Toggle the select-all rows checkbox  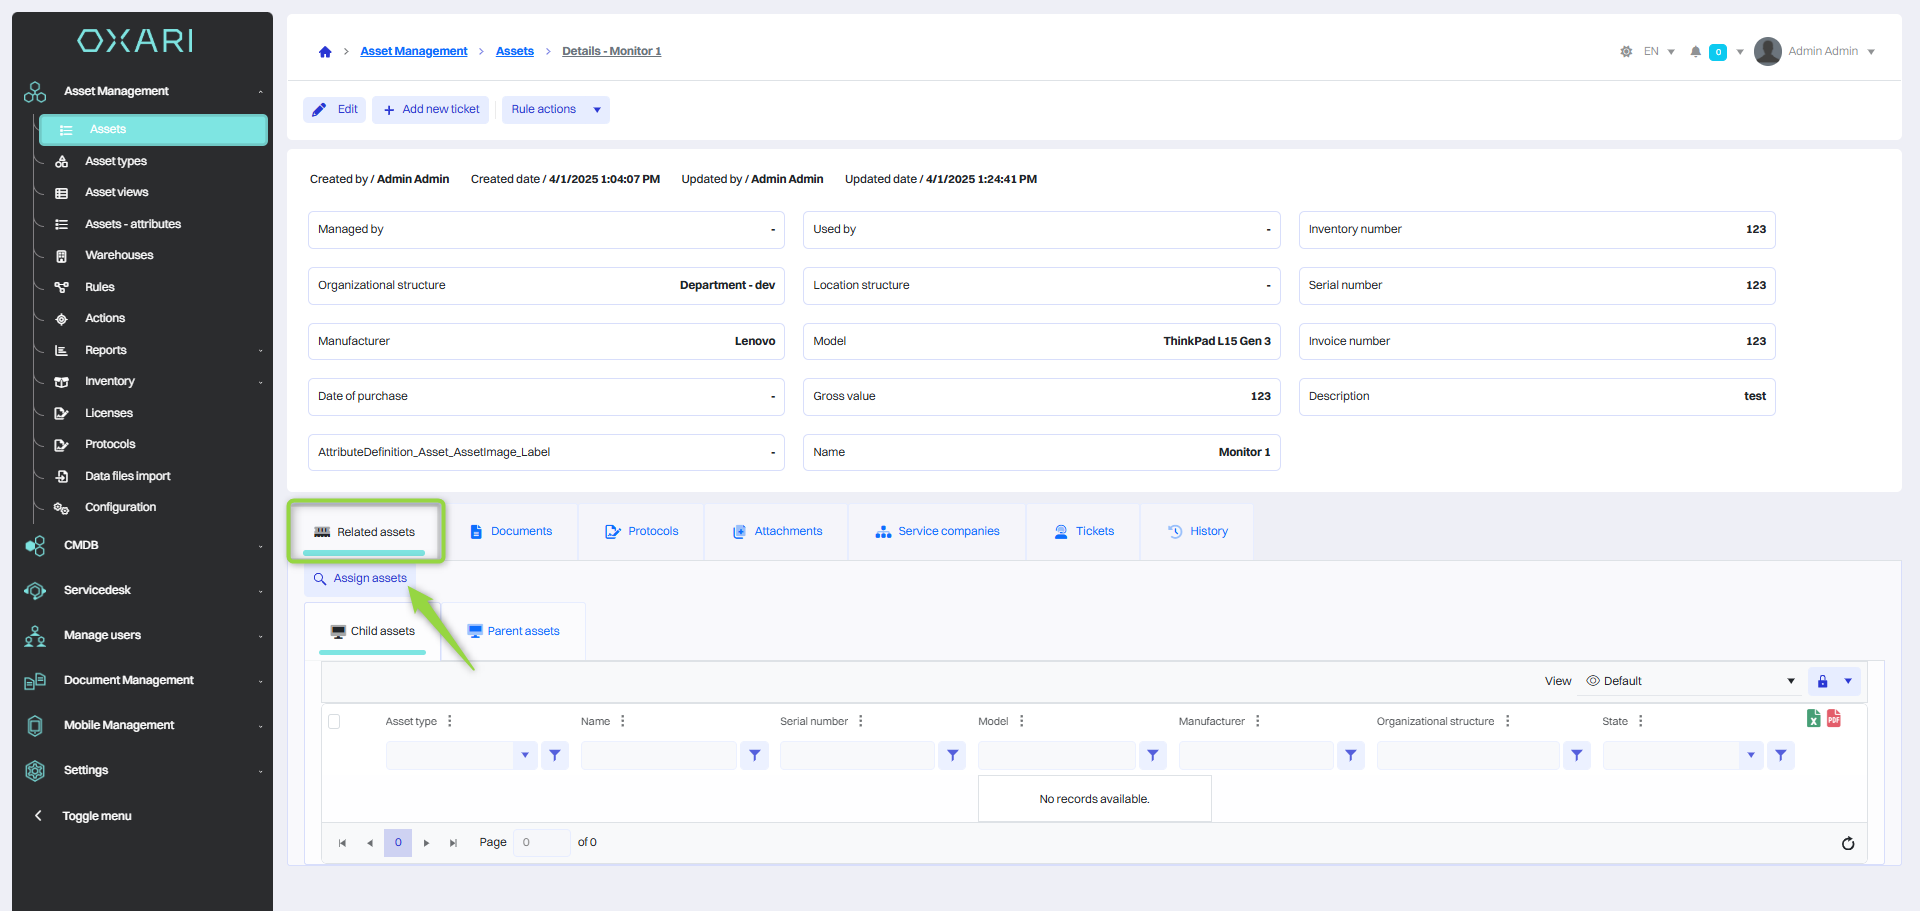pos(334,721)
